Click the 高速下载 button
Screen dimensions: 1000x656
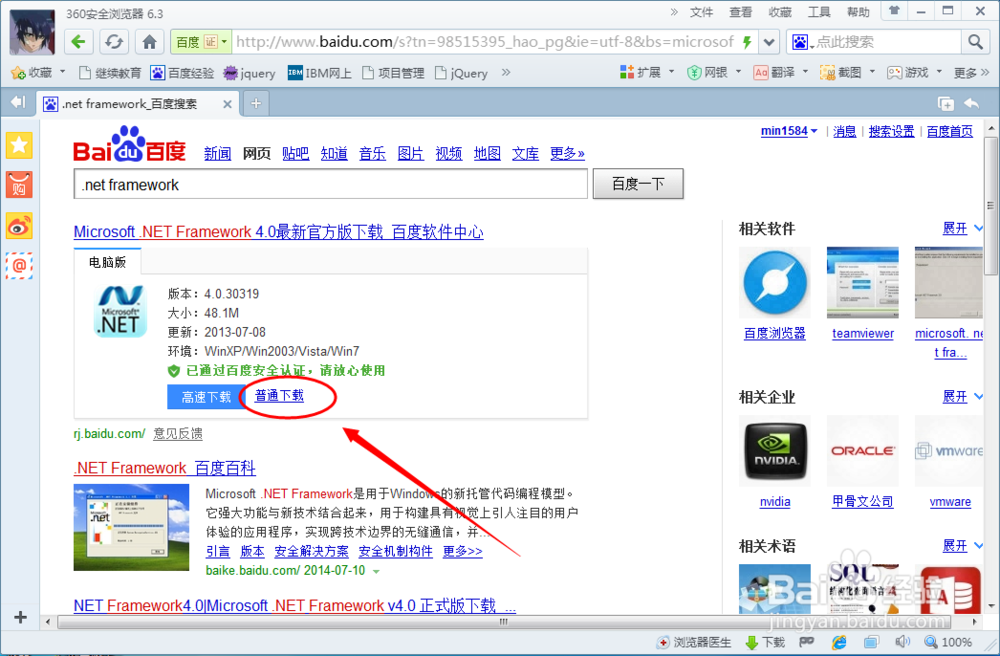(x=206, y=397)
